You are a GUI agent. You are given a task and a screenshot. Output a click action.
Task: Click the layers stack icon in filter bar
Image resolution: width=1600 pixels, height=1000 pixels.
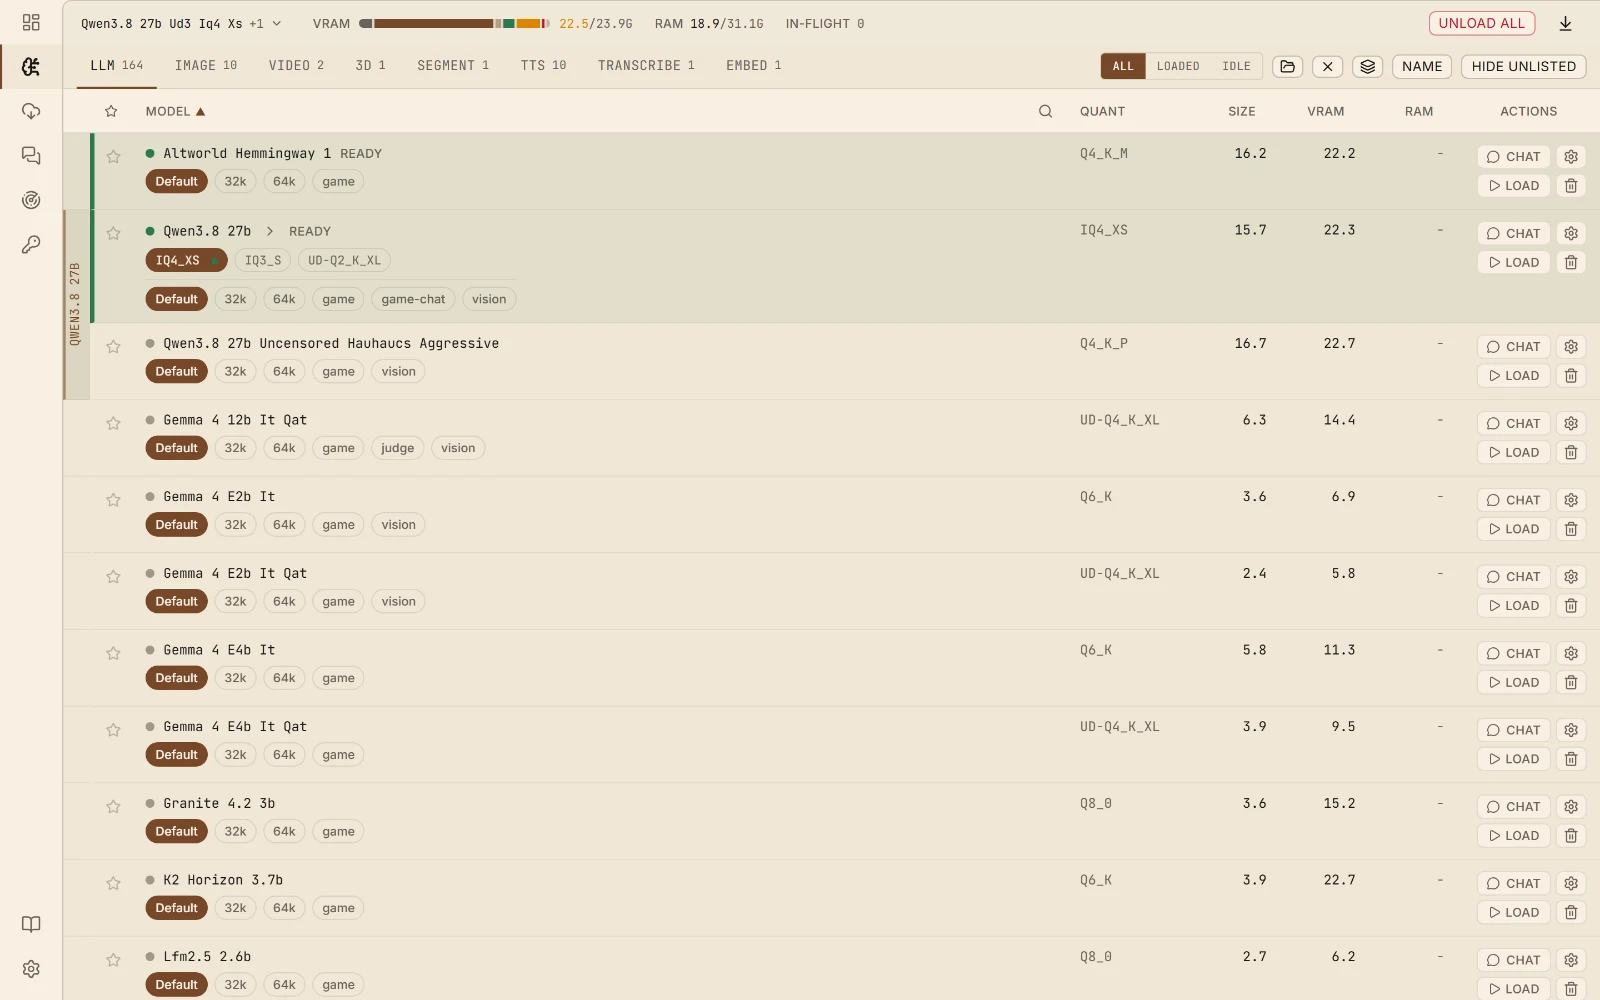[x=1367, y=66]
